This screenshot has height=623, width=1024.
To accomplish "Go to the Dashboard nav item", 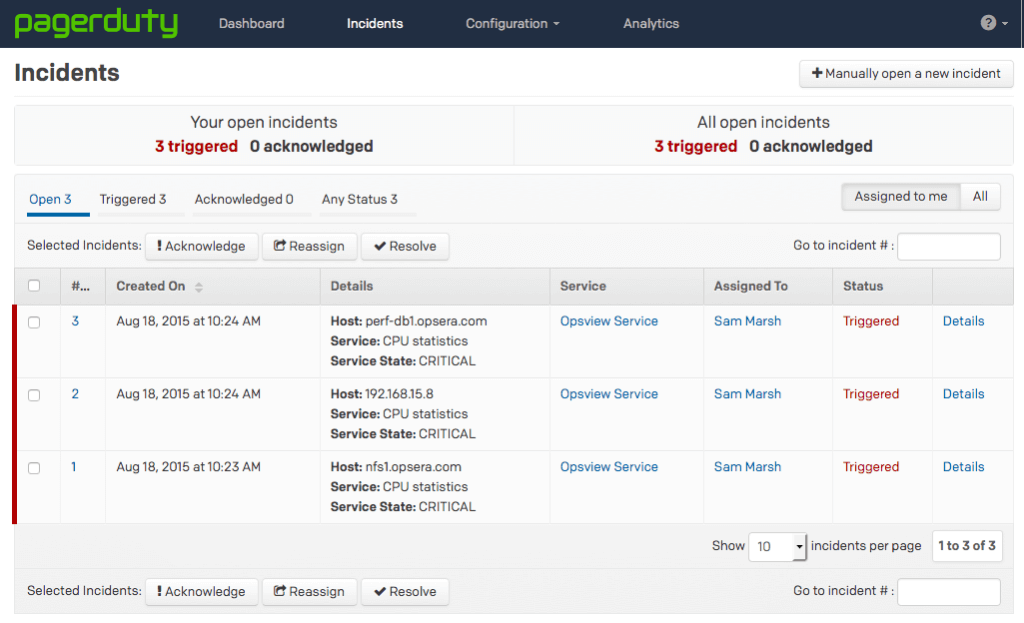I will tap(251, 24).
